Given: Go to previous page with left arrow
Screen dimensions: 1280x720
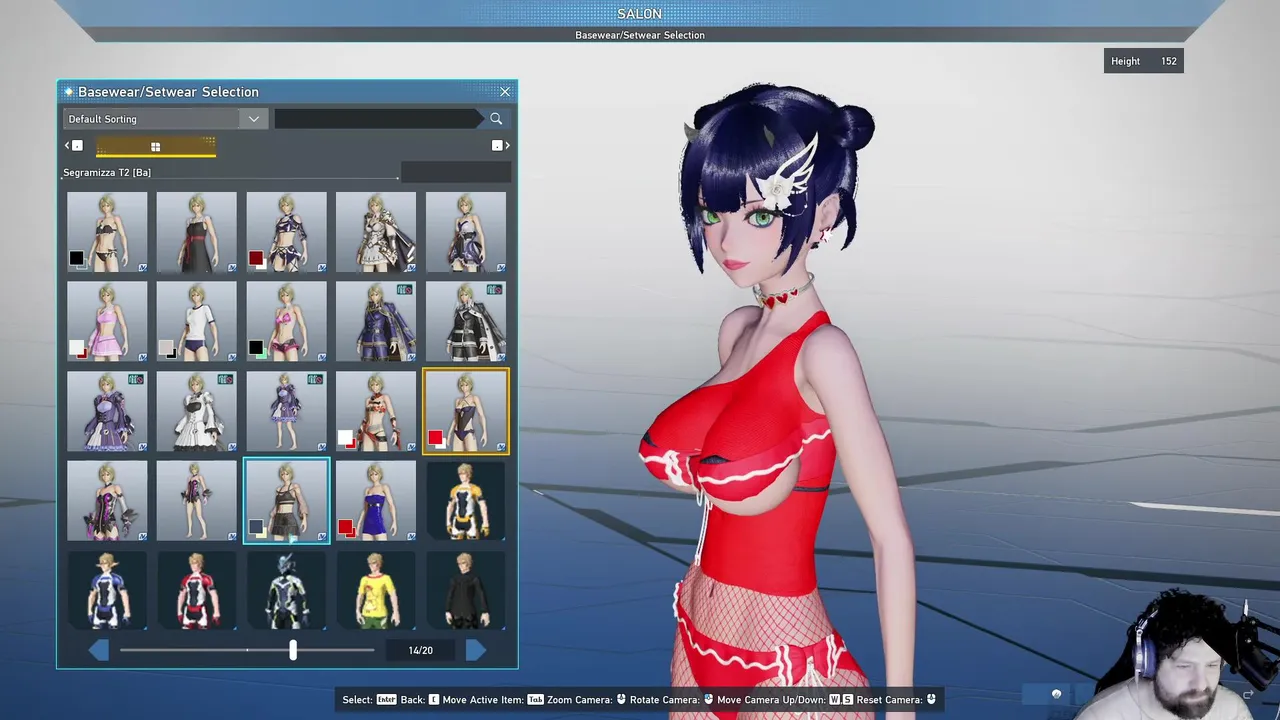Looking at the screenshot, I should point(99,650).
